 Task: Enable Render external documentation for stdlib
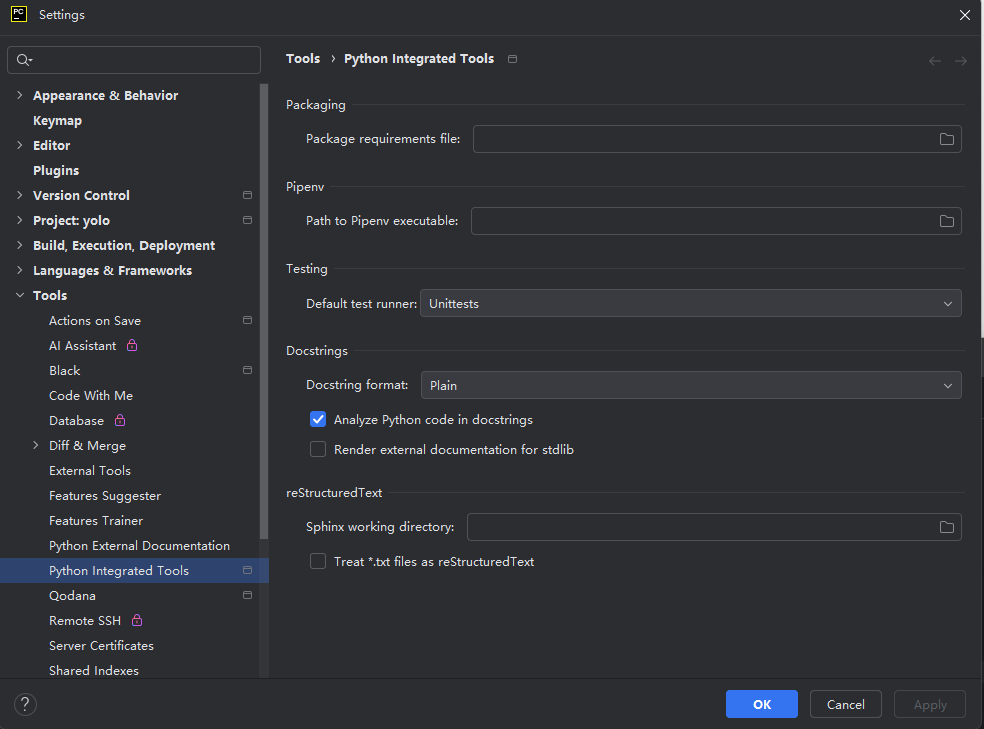(318, 449)
